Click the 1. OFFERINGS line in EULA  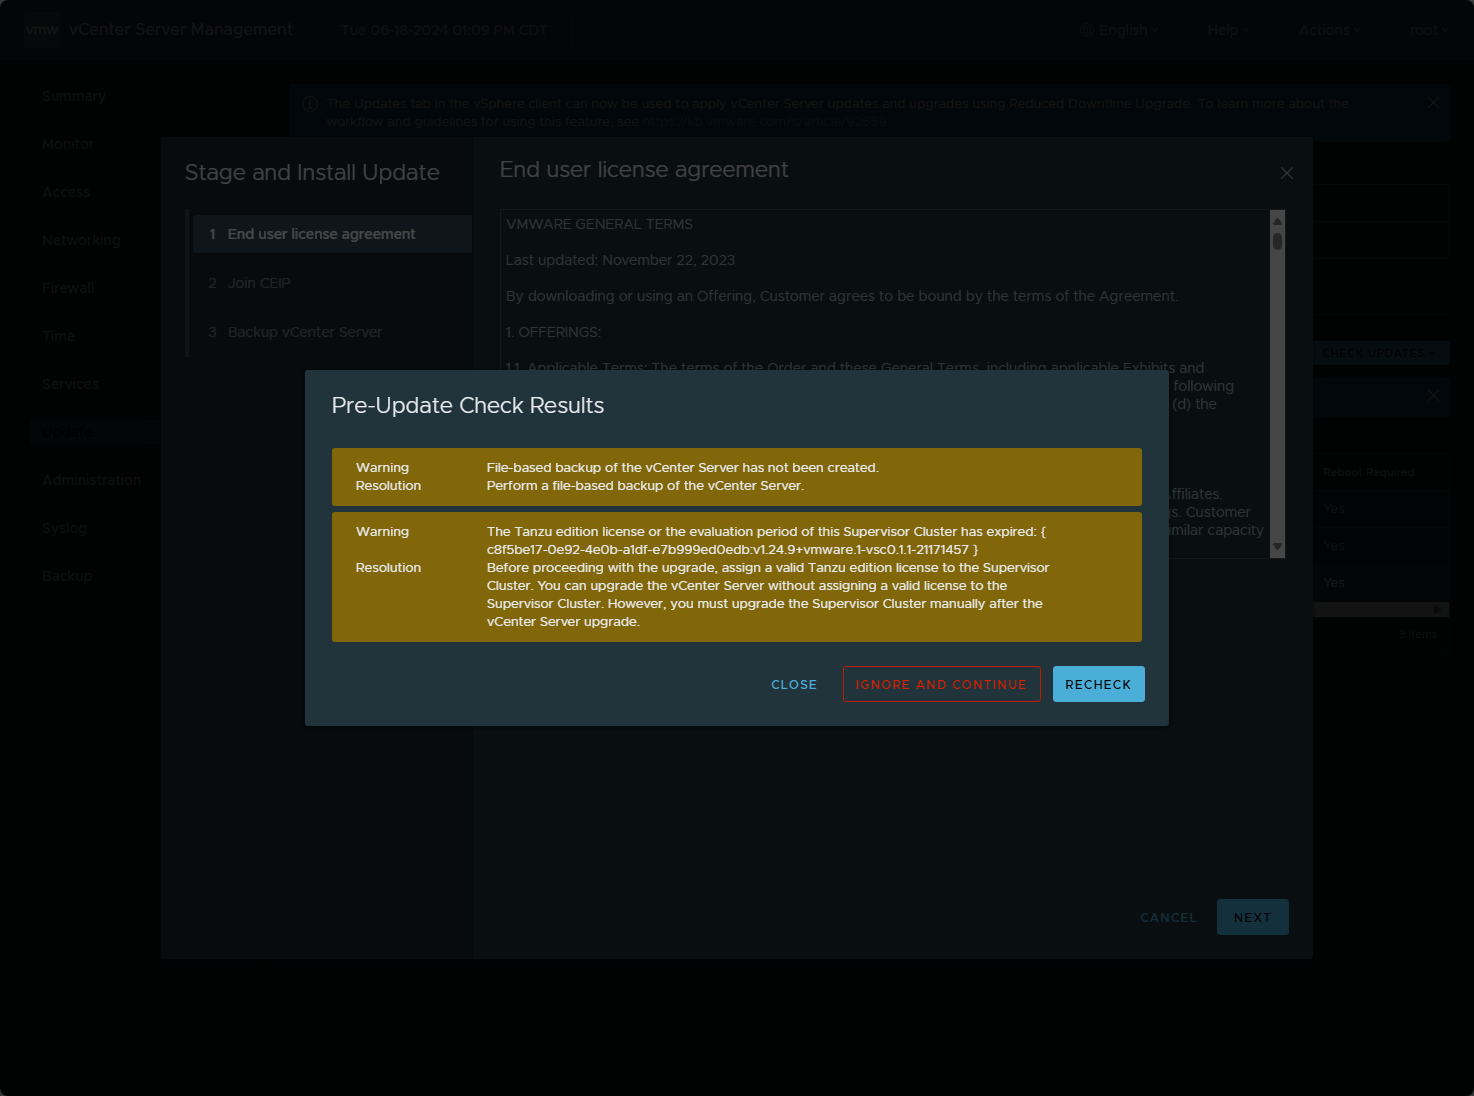(x=553, y=332)
